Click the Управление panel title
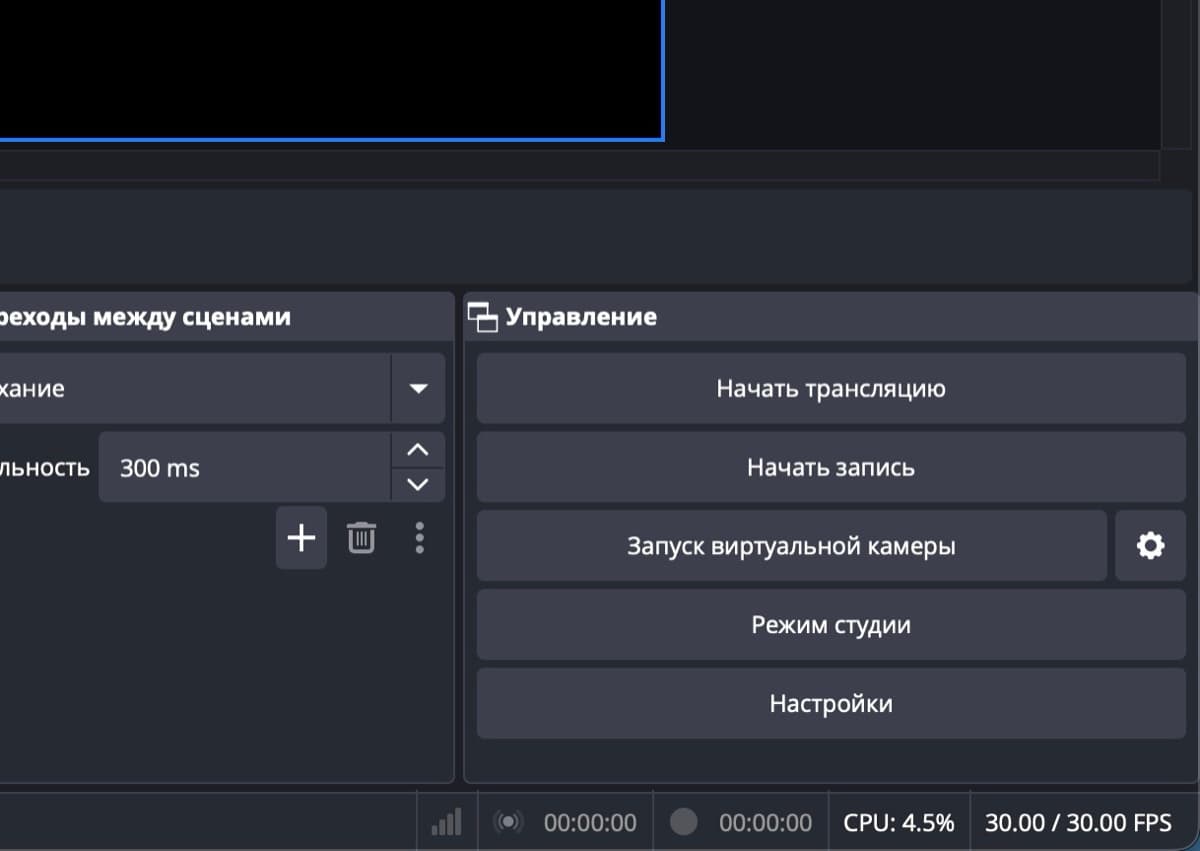Image resolution: width=1200 pixels, height=851 pixels. 581,317
